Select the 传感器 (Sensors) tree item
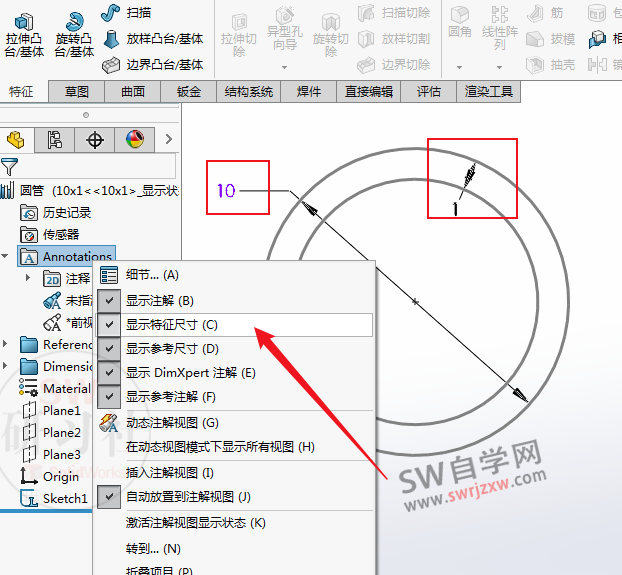 click(50, 235)
